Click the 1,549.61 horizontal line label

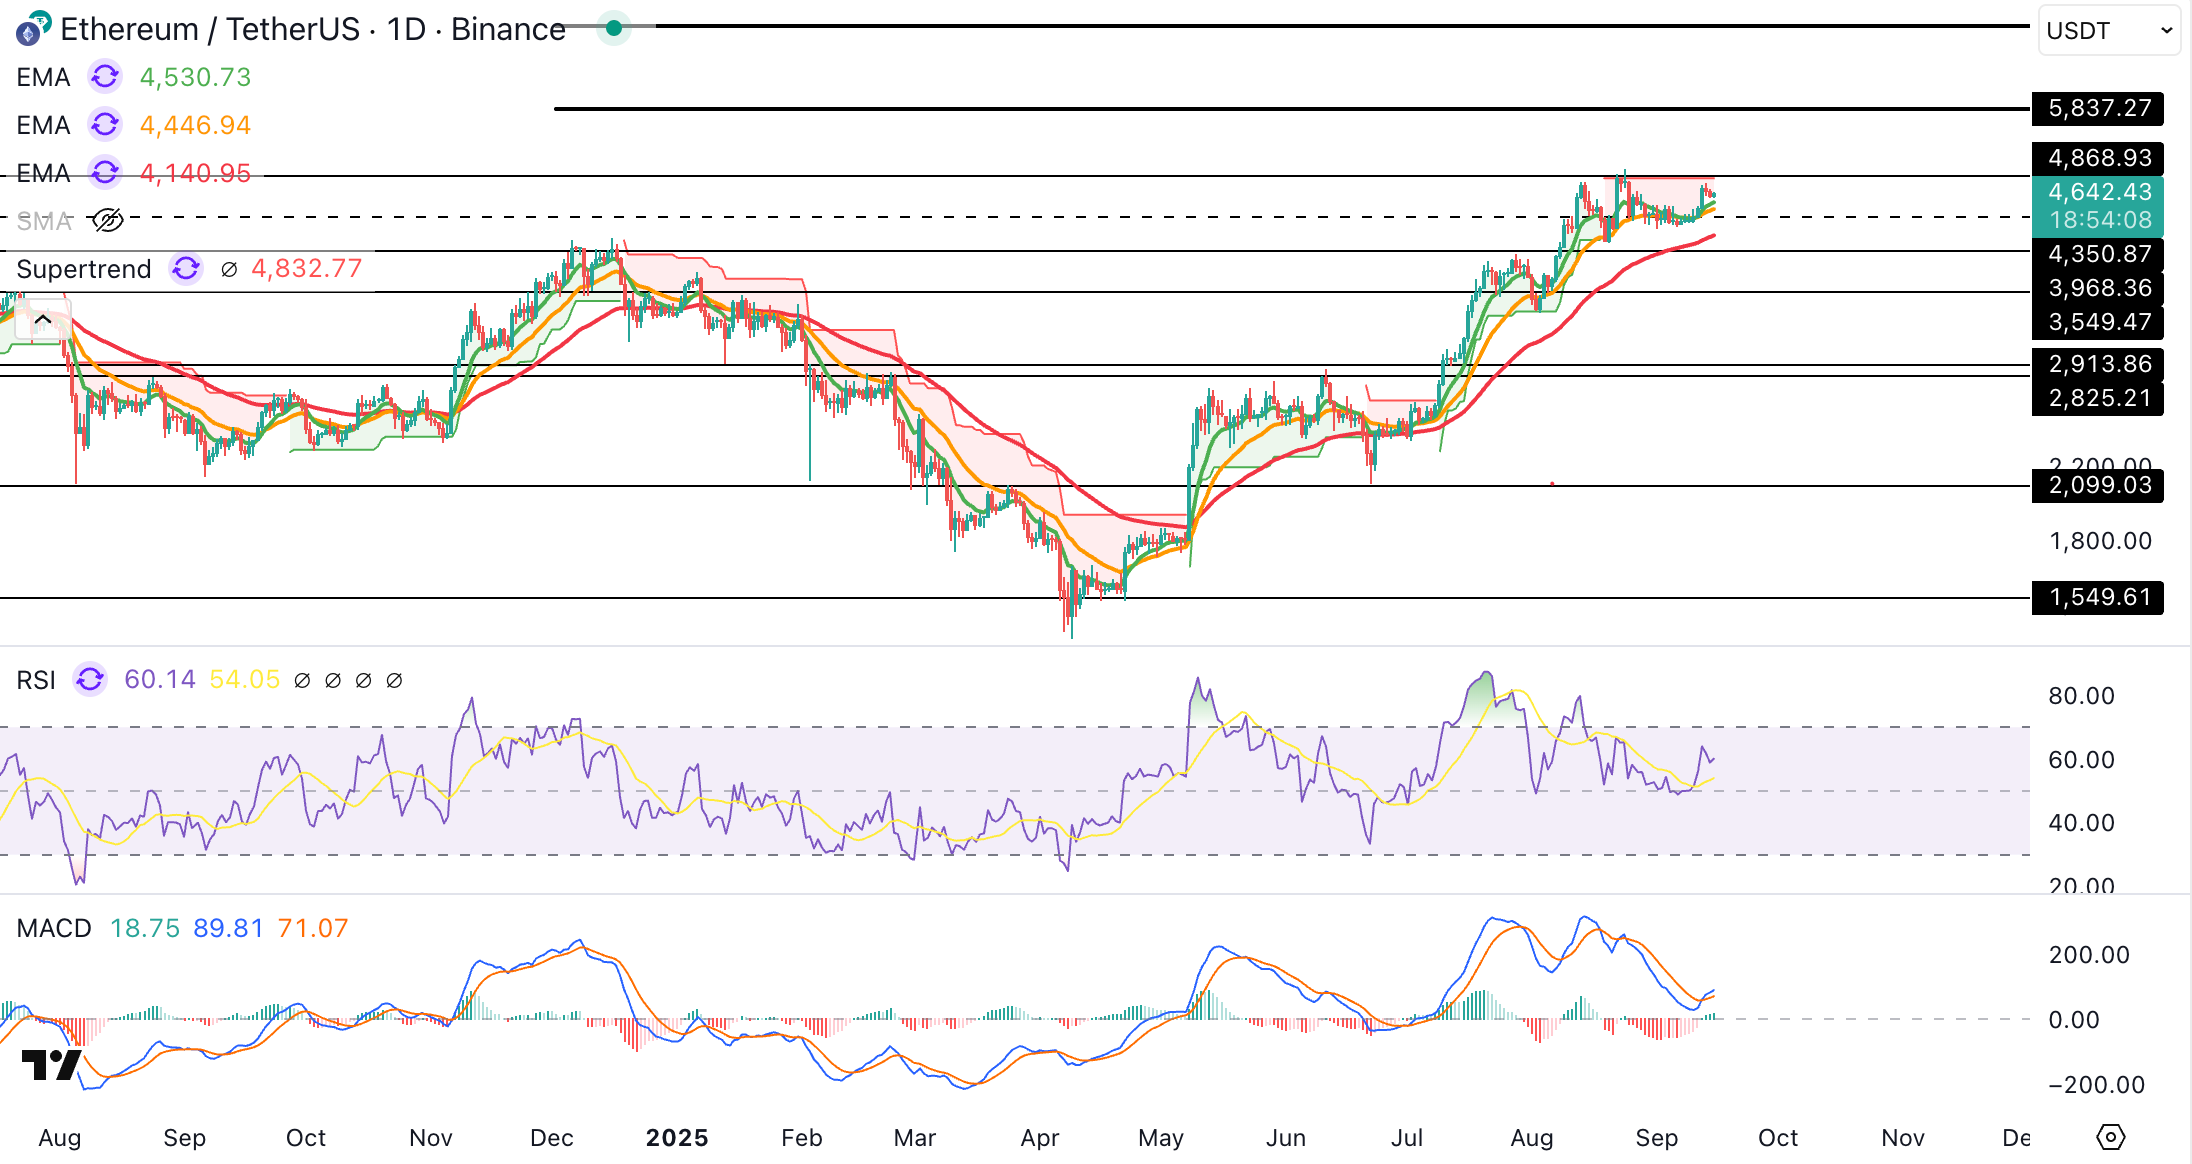point(2098,597)
